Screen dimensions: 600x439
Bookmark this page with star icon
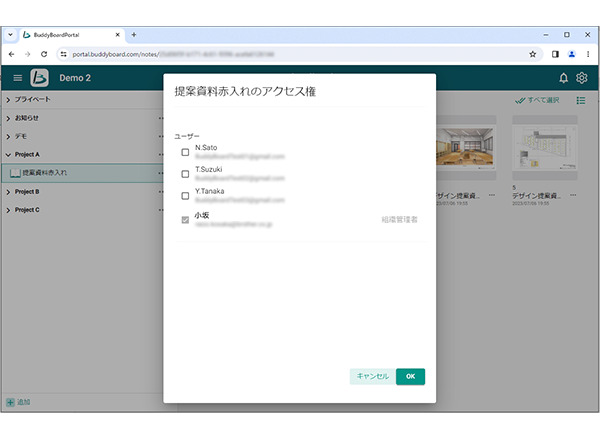(x=533, y=54)
